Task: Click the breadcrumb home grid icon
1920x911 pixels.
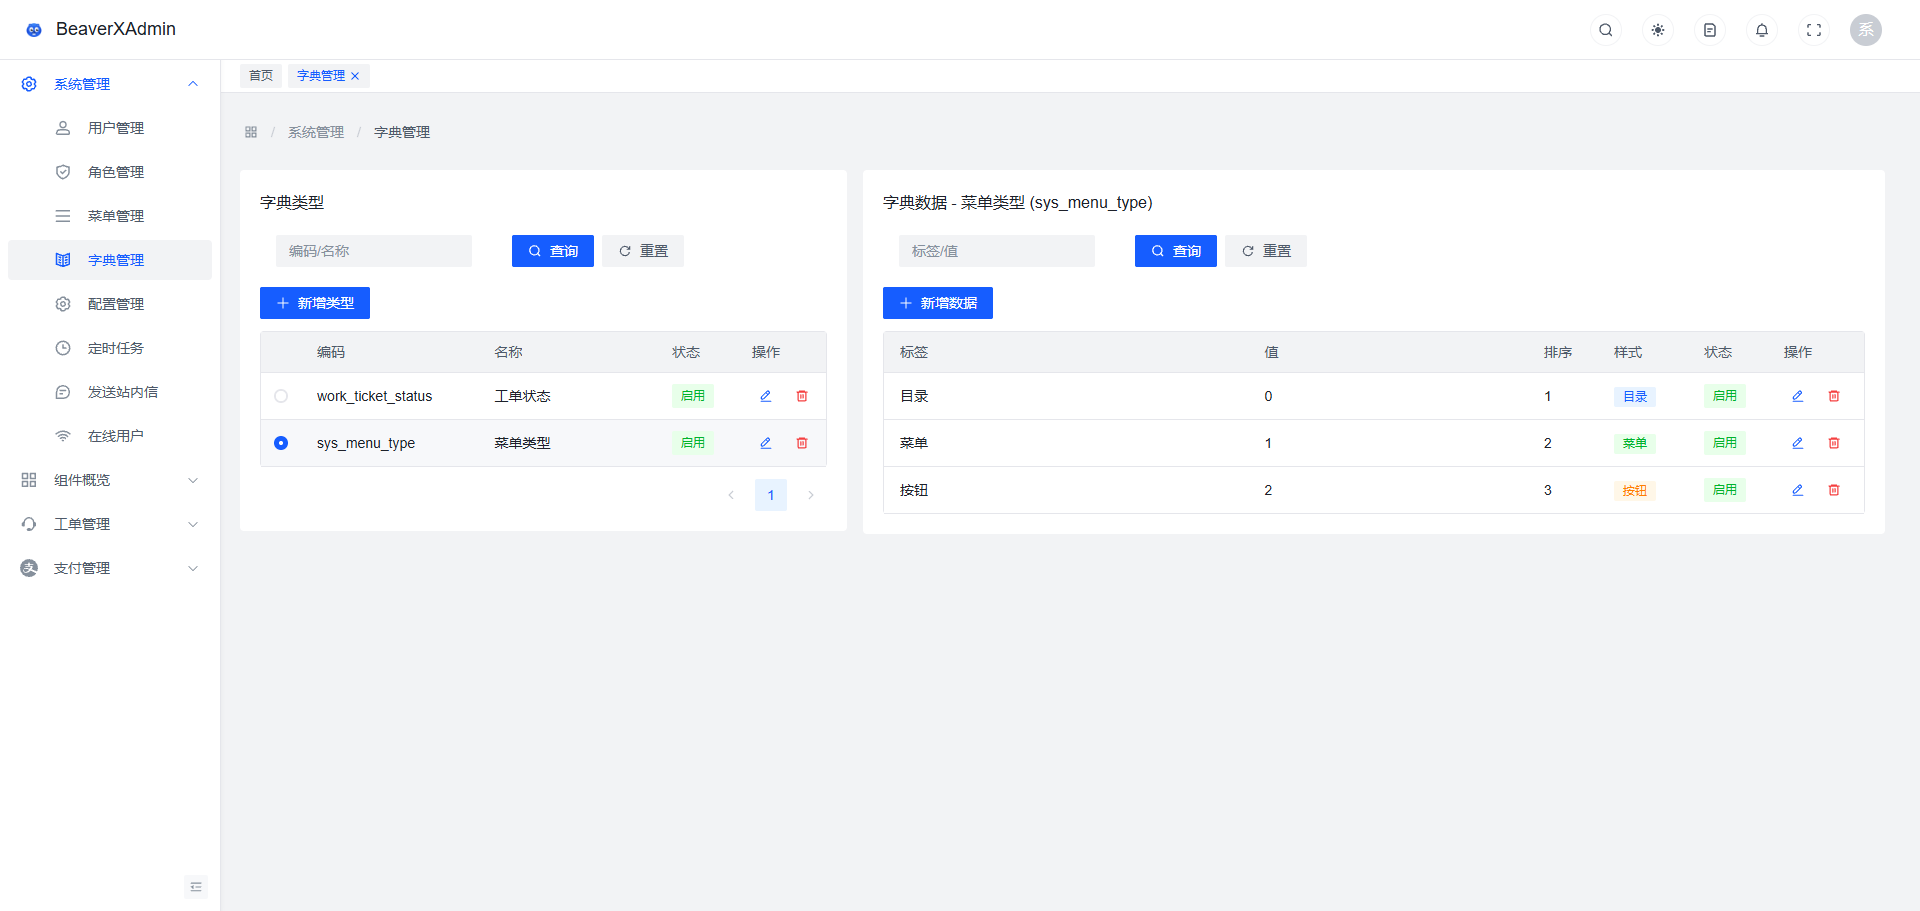Action: (x=251, y=132)
